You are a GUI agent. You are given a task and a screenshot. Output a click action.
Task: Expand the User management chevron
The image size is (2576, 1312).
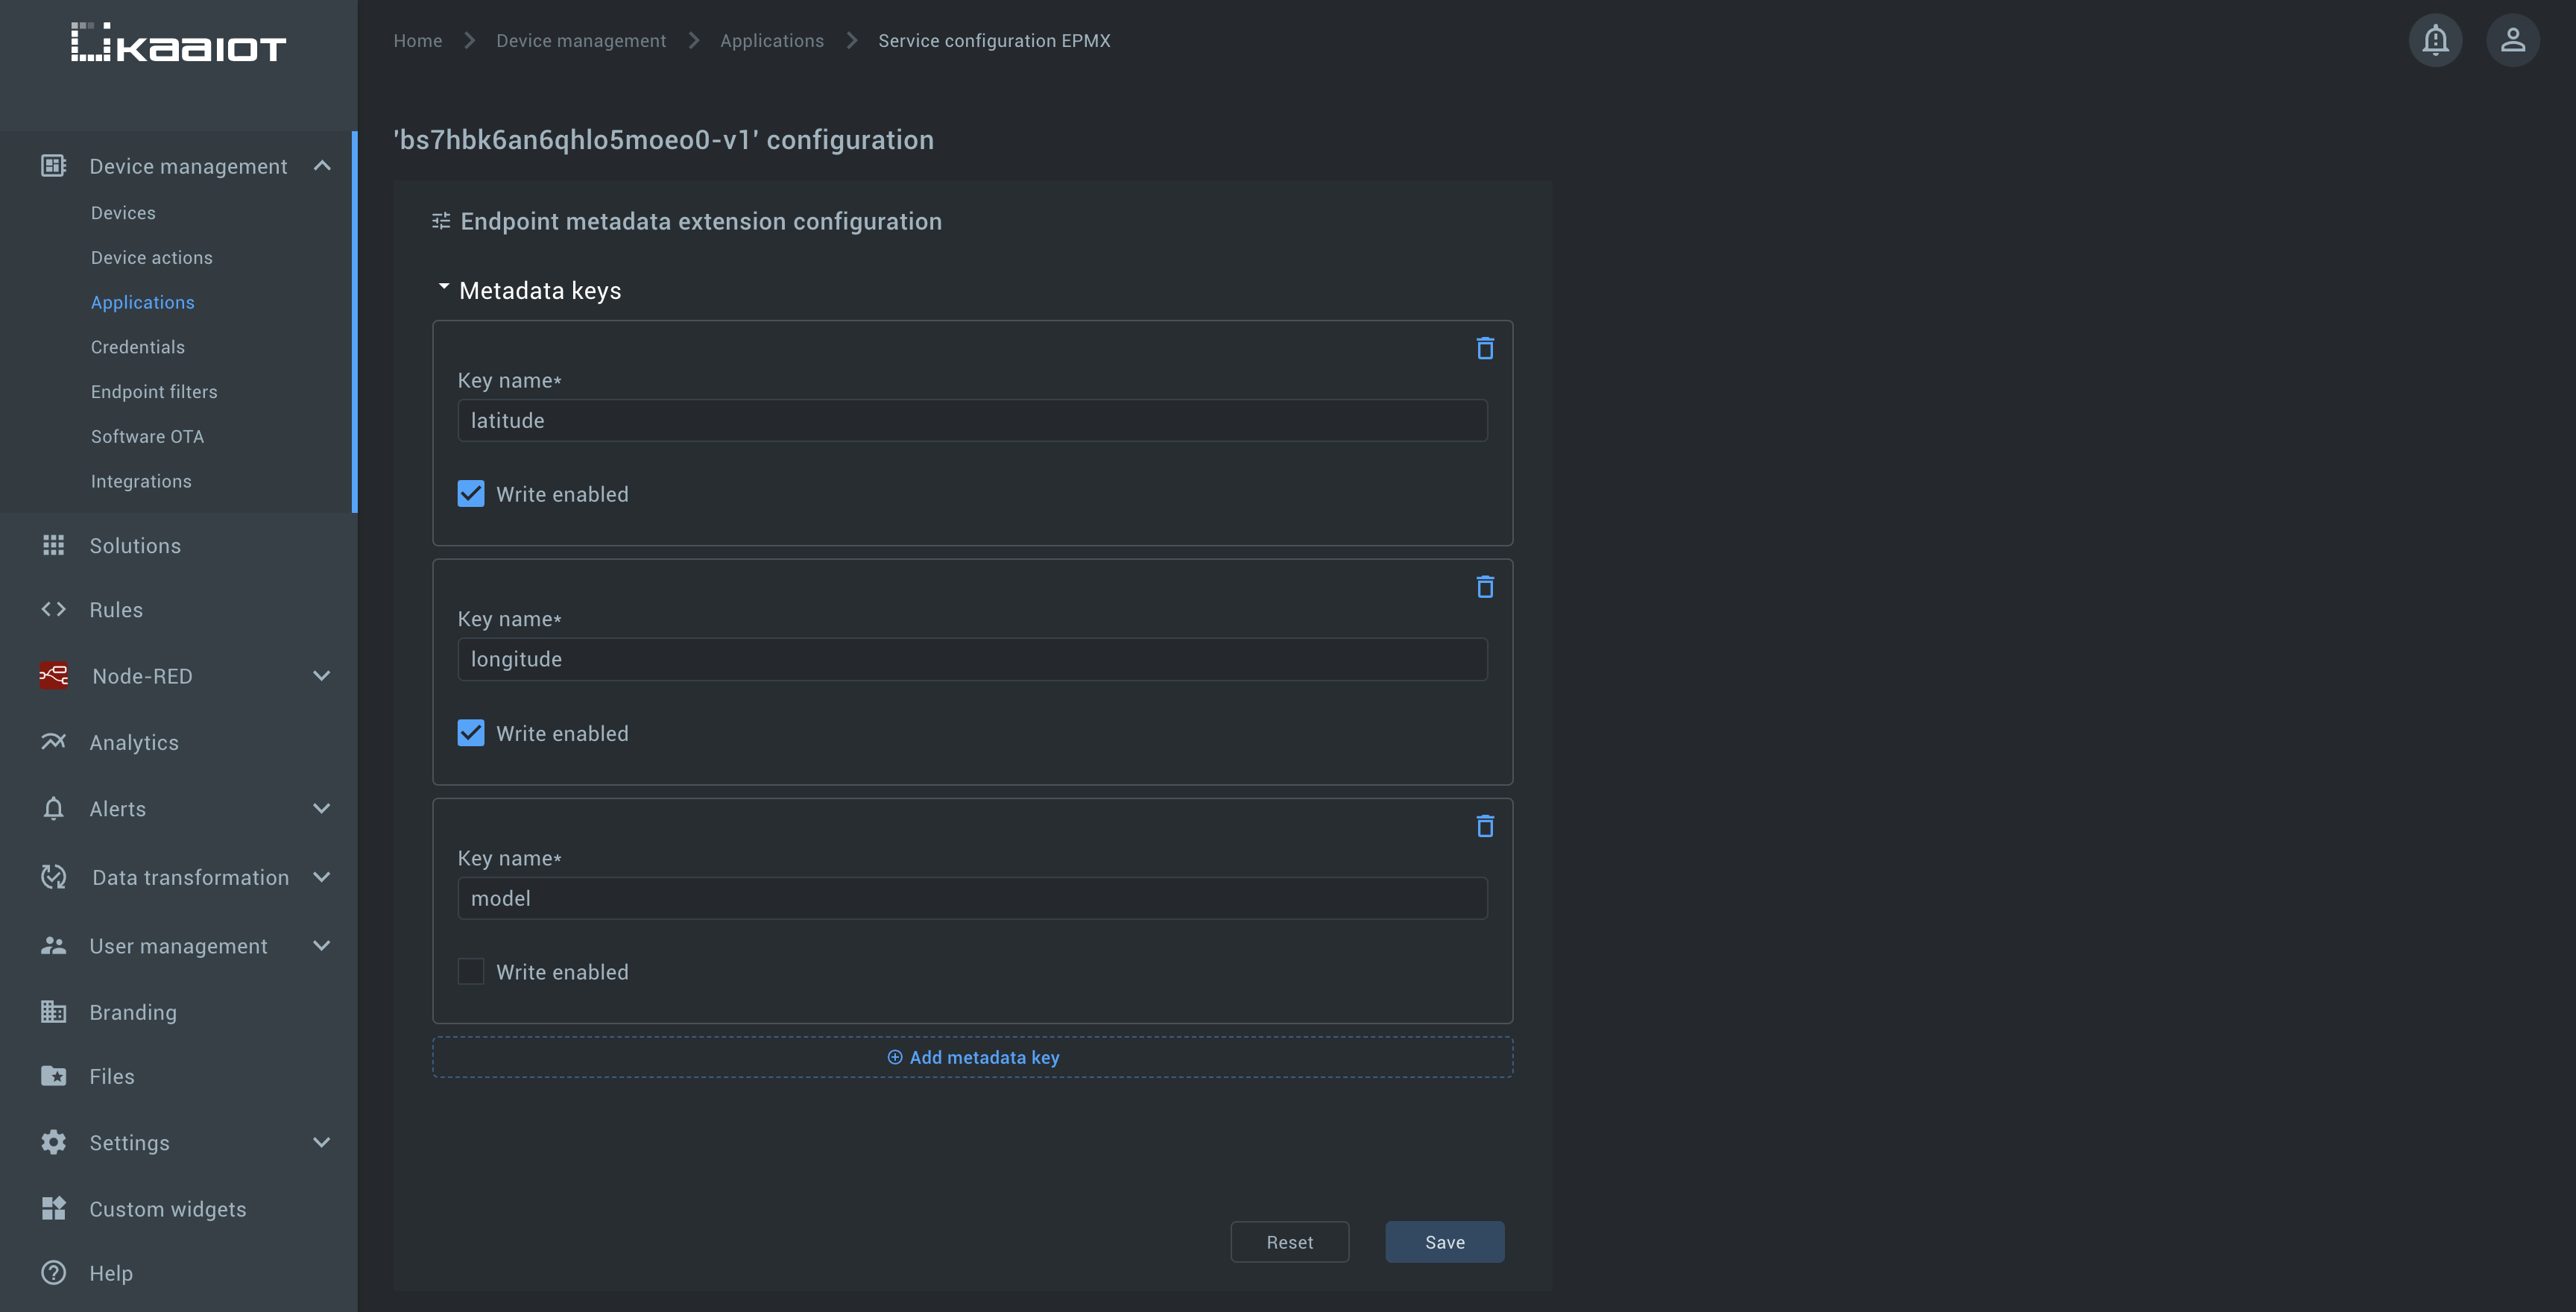322,945
